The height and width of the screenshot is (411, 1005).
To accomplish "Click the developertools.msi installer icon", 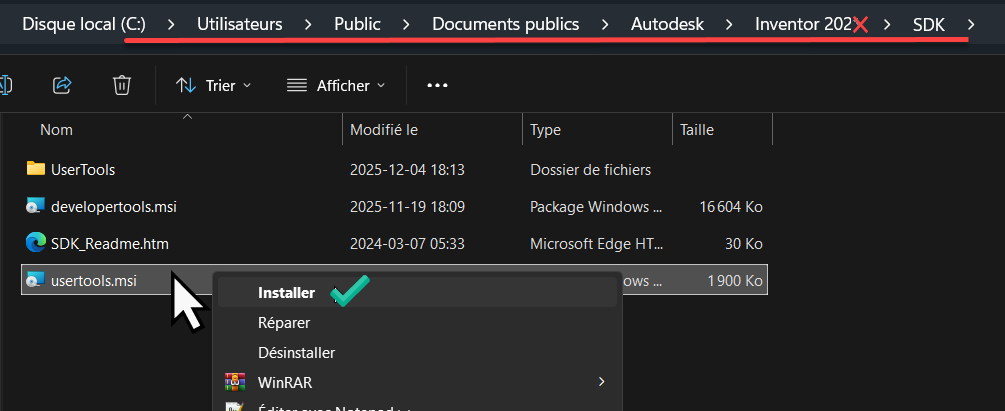I will tap(36, 206).
